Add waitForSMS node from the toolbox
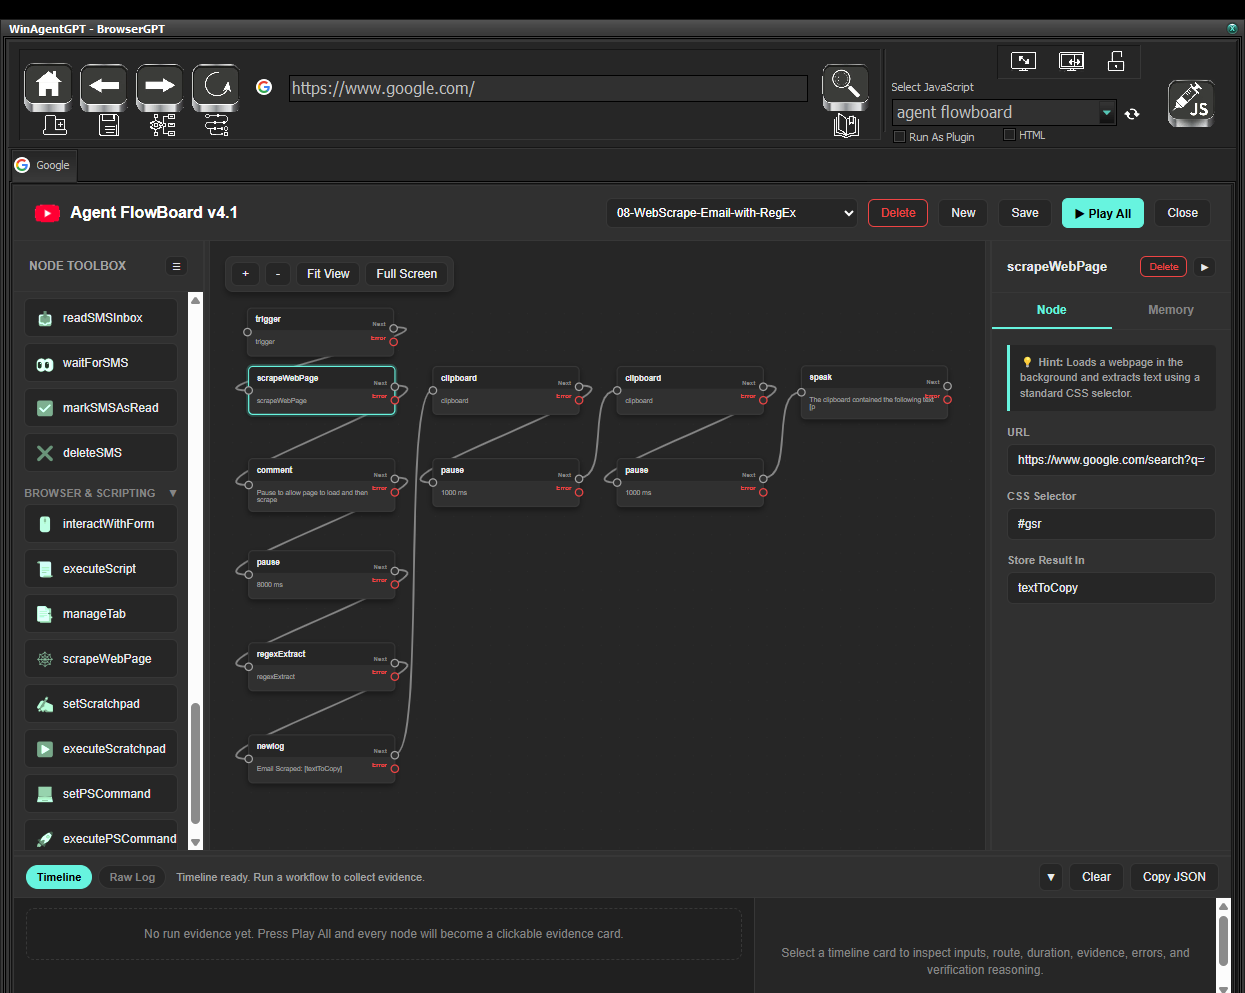The width and height of the screenshot is (1245, 993). click(101, 363)
